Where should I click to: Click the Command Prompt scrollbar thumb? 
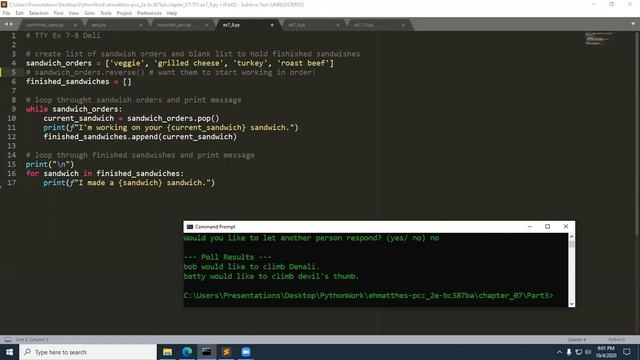click(x=571, y=244)
